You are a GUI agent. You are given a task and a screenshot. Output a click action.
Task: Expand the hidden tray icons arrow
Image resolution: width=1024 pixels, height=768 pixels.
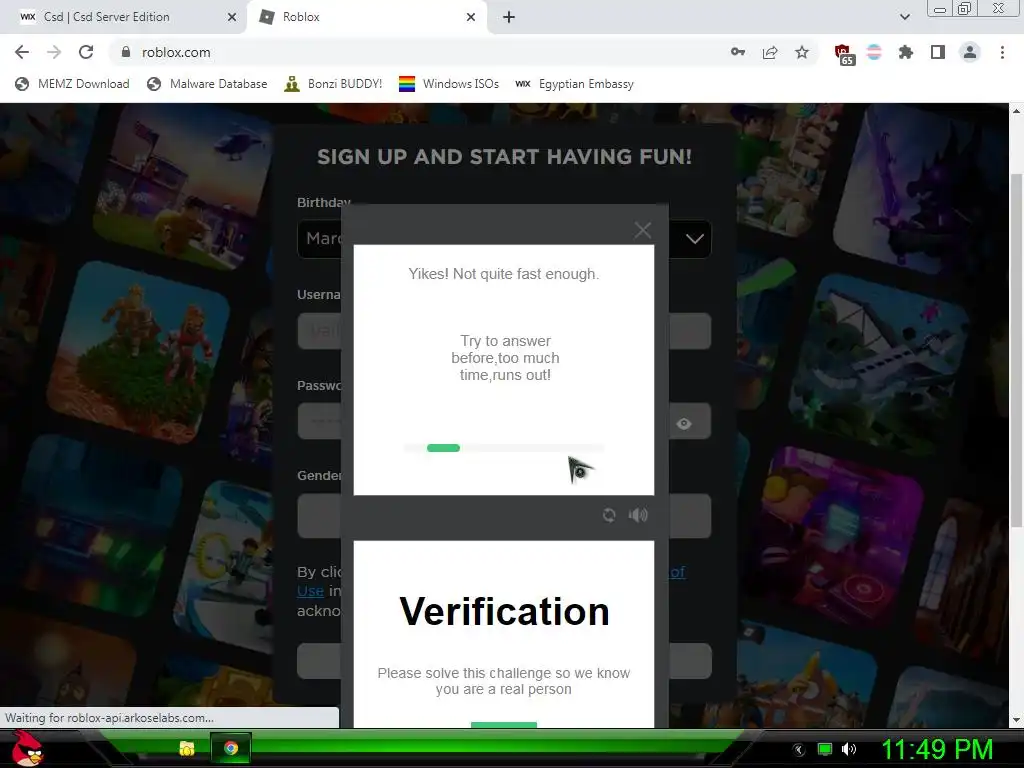coord(799,750)
